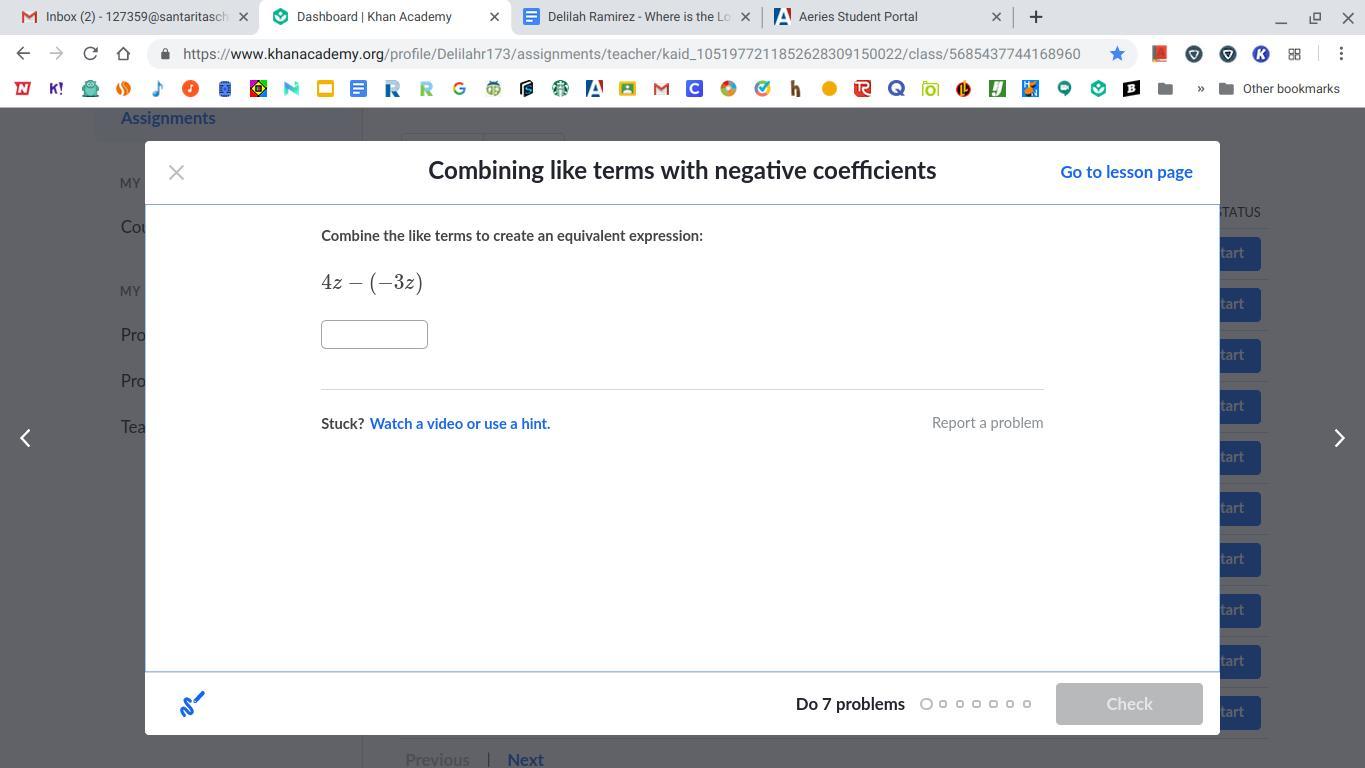Click the purple K extension icon
The image size is (1365, 768).
[1261, 54]
